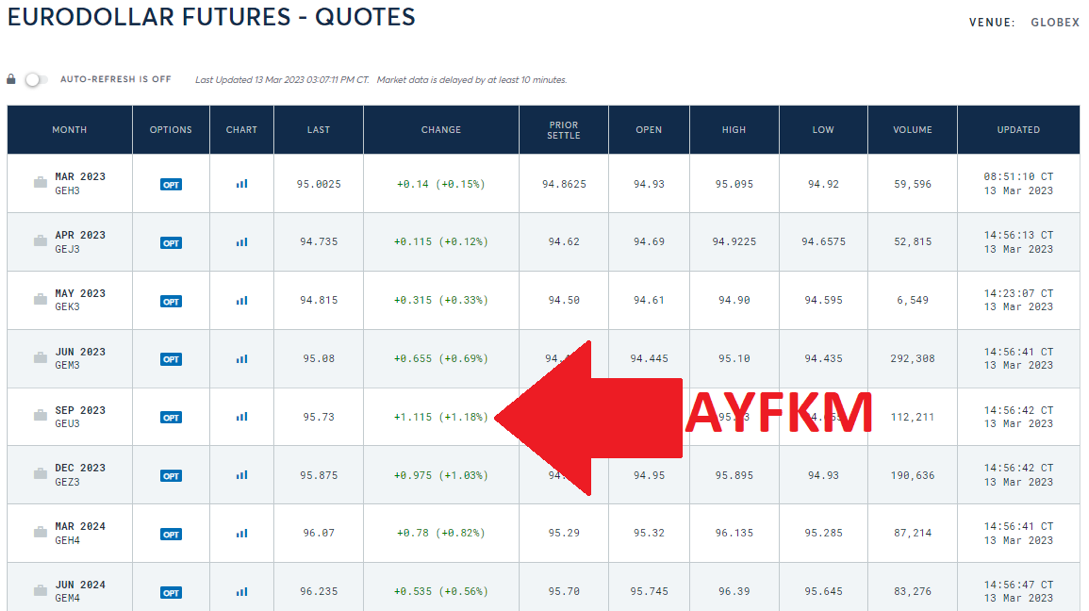Screen dimensions: 1089x611
Task: Click low value 94.6575
Action: click(824, 242)
